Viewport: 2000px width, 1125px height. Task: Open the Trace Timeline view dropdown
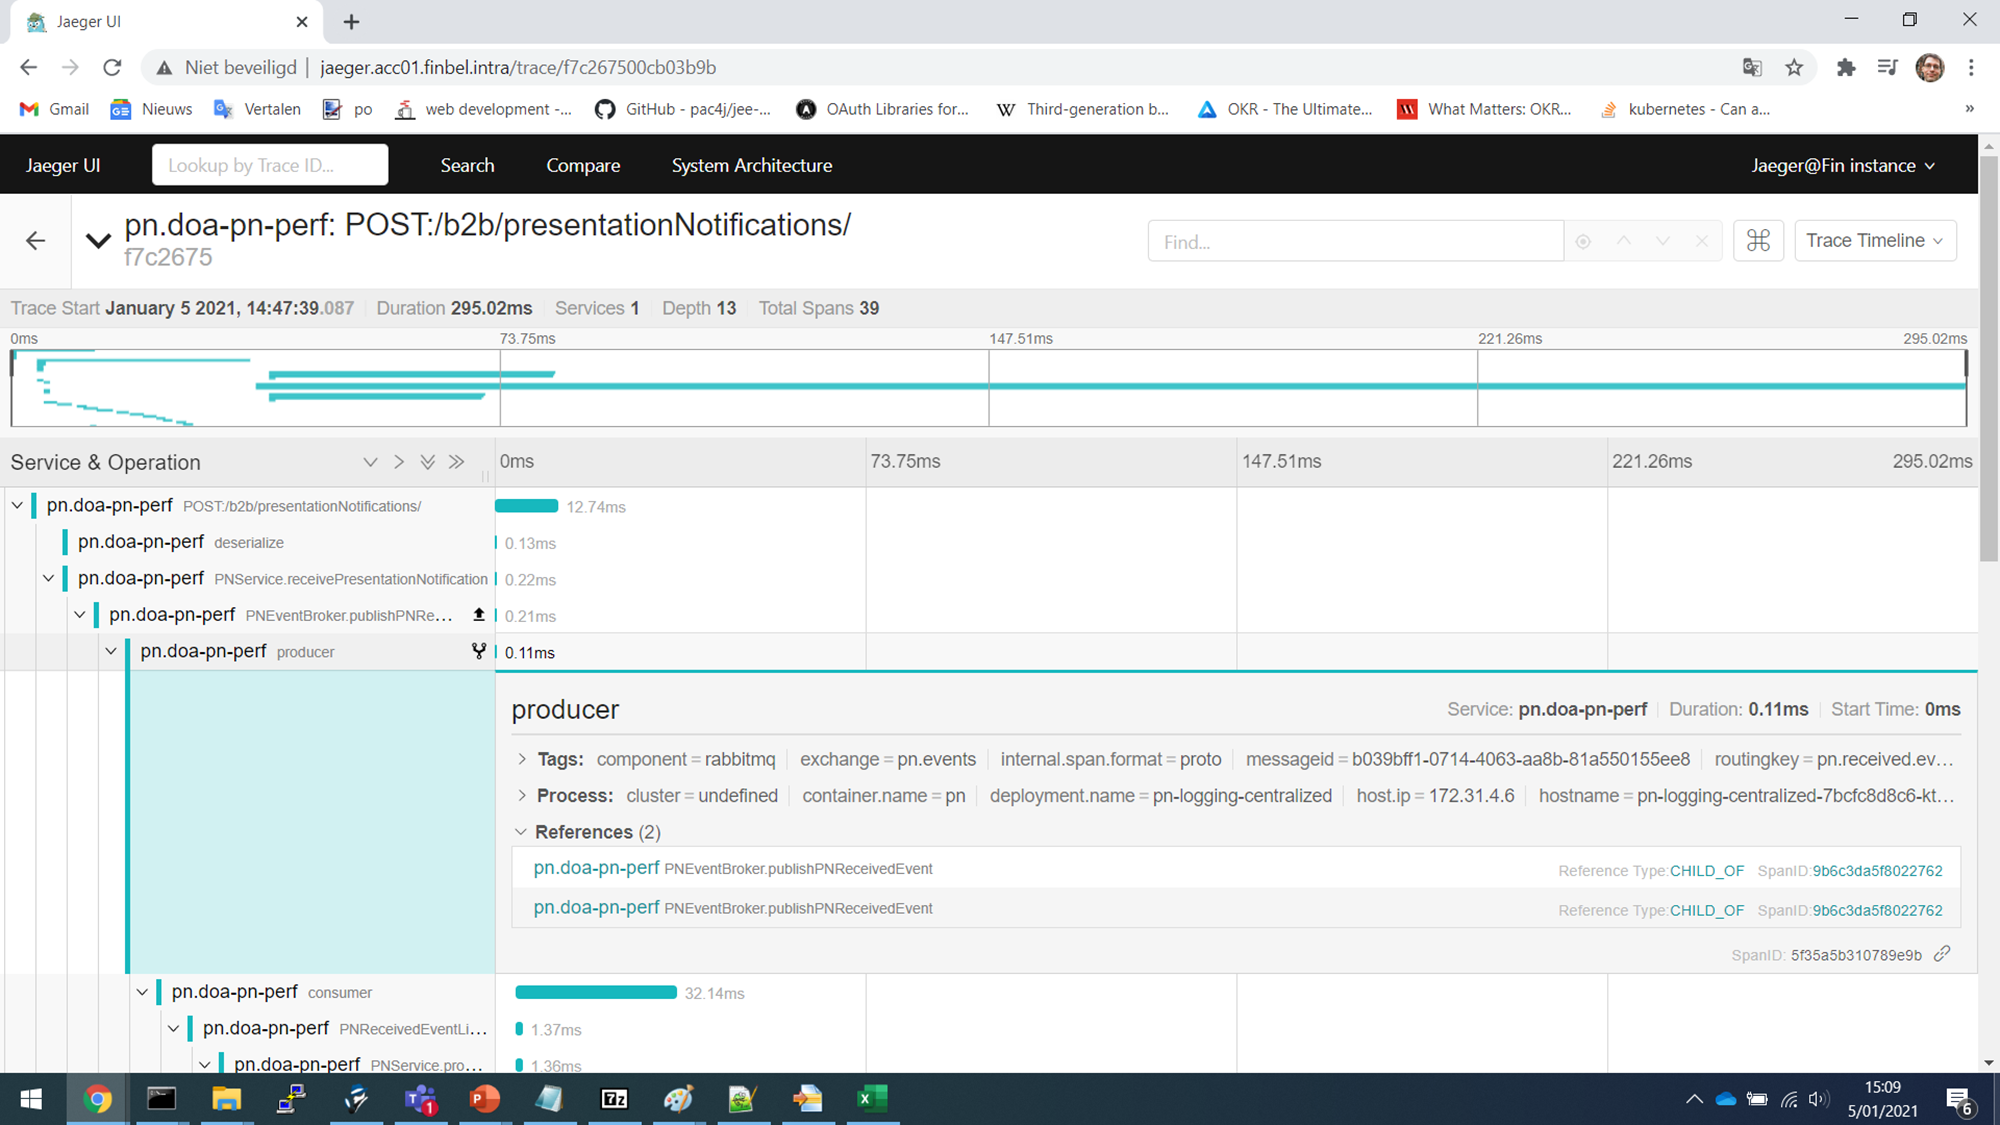click(x=1875, y=241)
